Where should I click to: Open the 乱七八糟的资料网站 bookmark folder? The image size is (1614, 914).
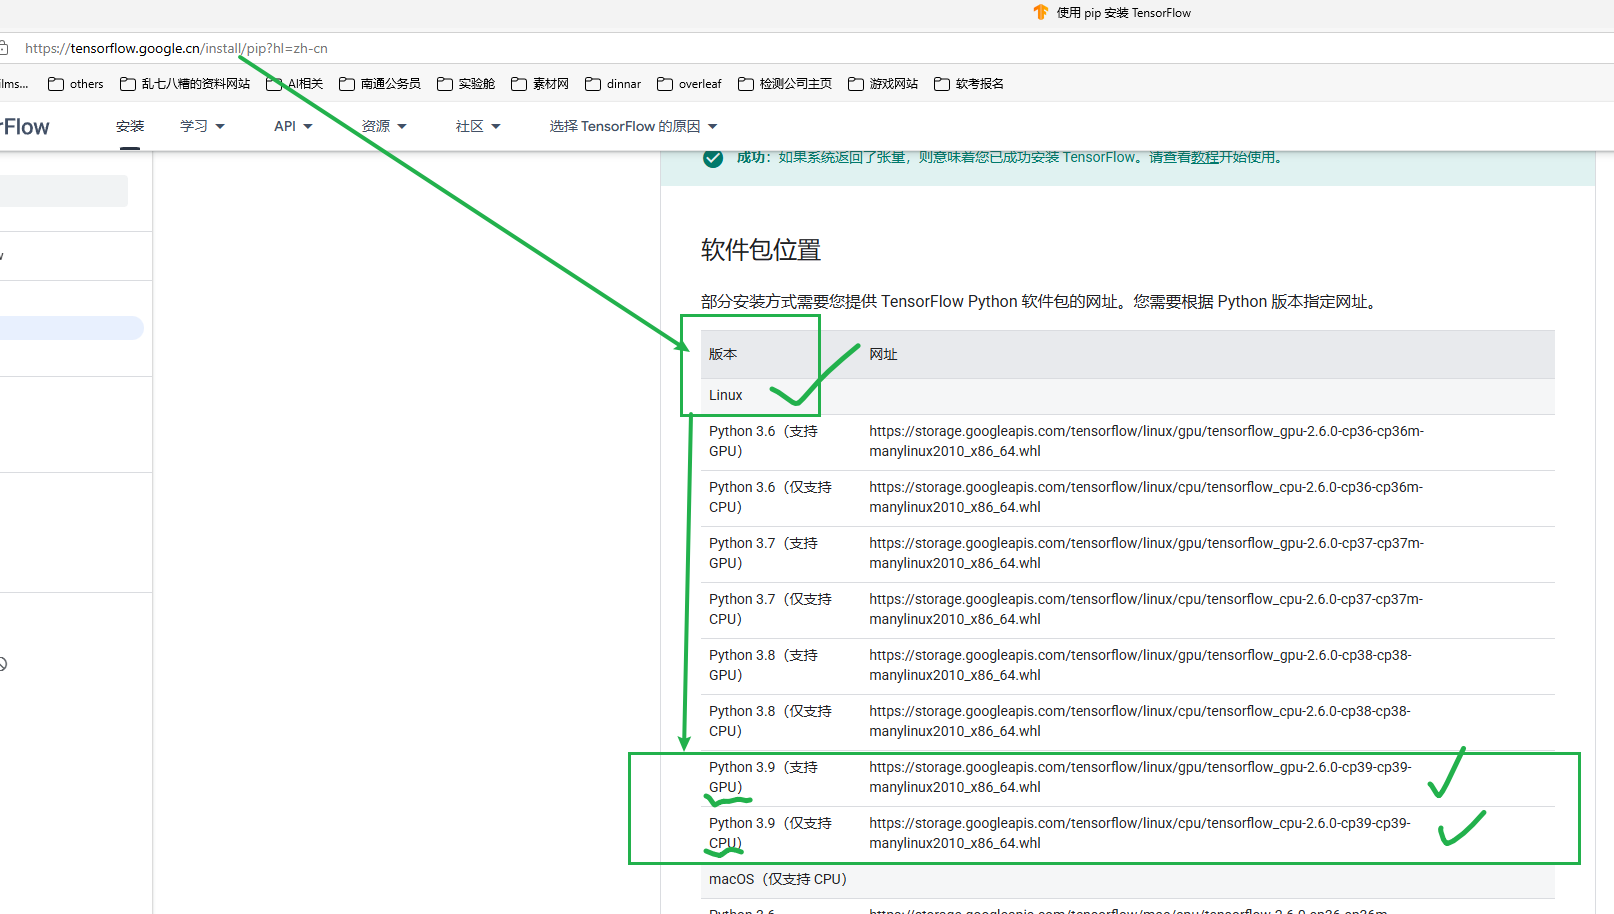pyautogui.click(x=185, y=84)
